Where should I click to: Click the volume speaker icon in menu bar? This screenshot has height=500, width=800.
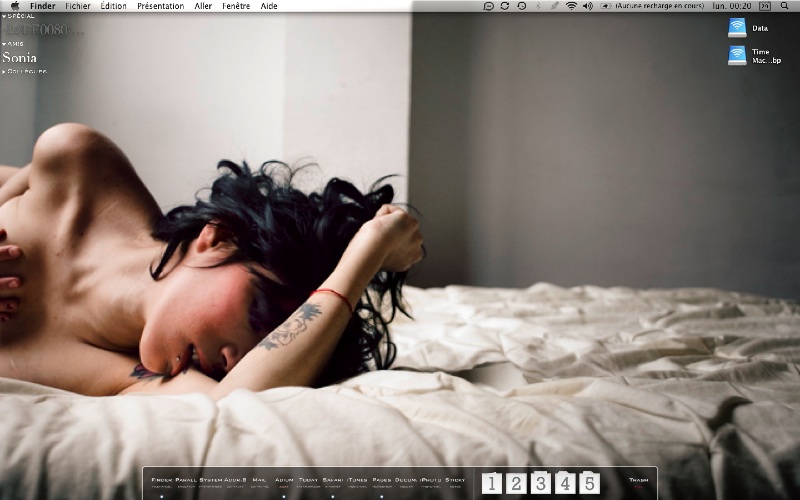588,6
